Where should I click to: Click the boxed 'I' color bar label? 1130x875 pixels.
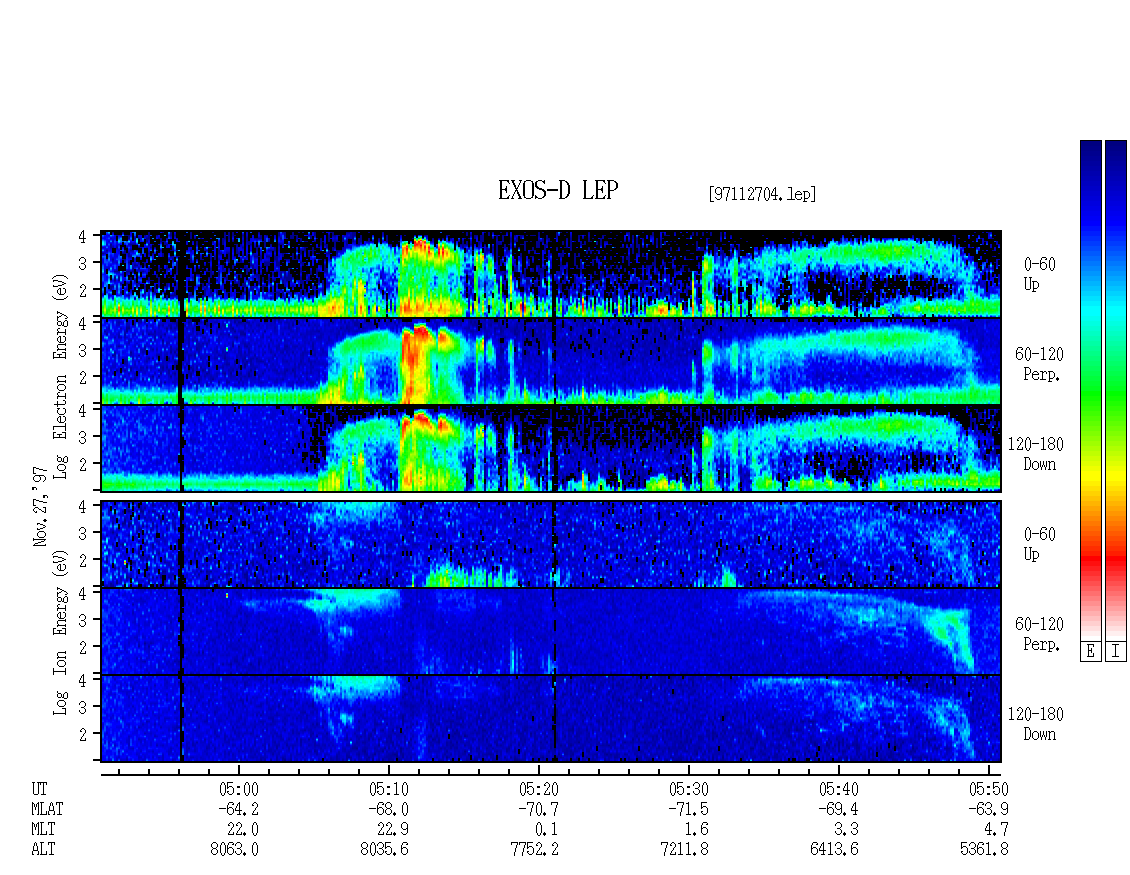point(1116,652)
